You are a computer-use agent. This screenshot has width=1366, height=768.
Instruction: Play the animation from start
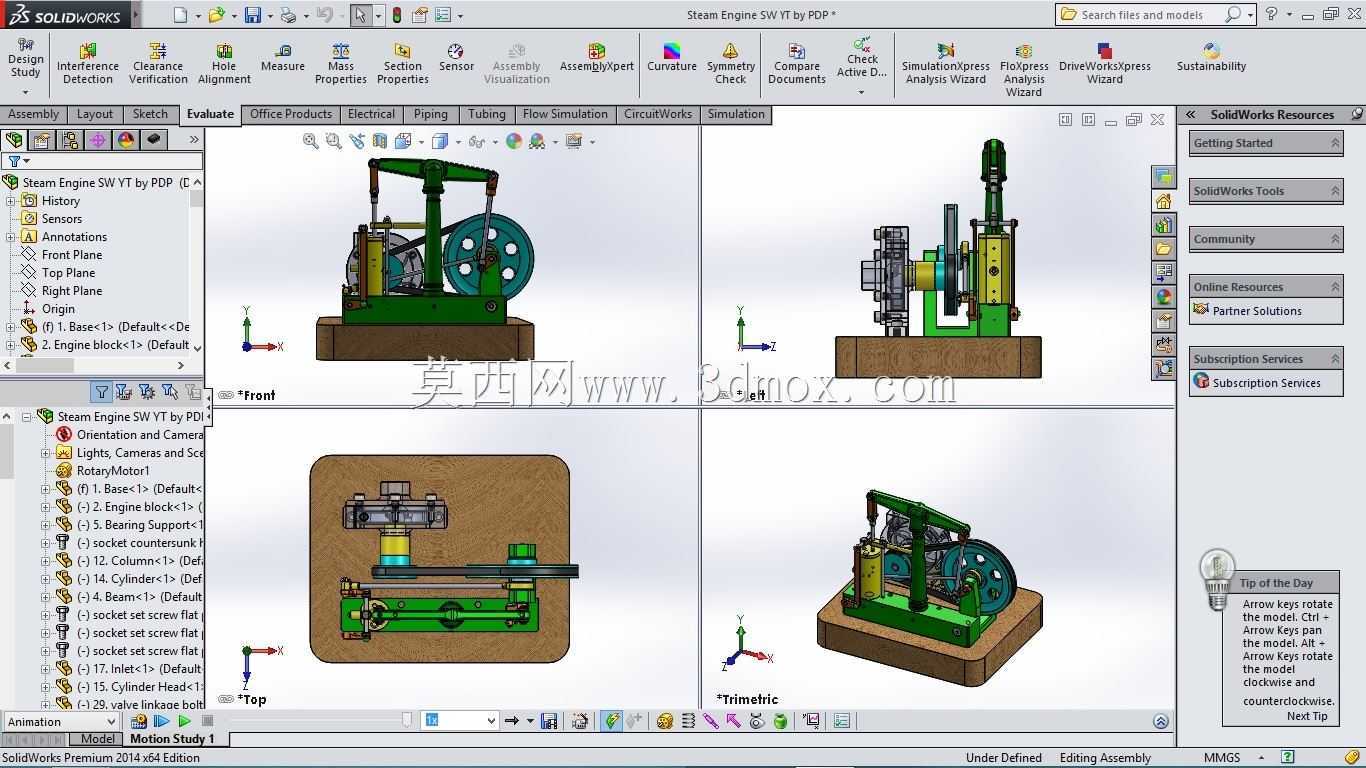coord(161,721)
